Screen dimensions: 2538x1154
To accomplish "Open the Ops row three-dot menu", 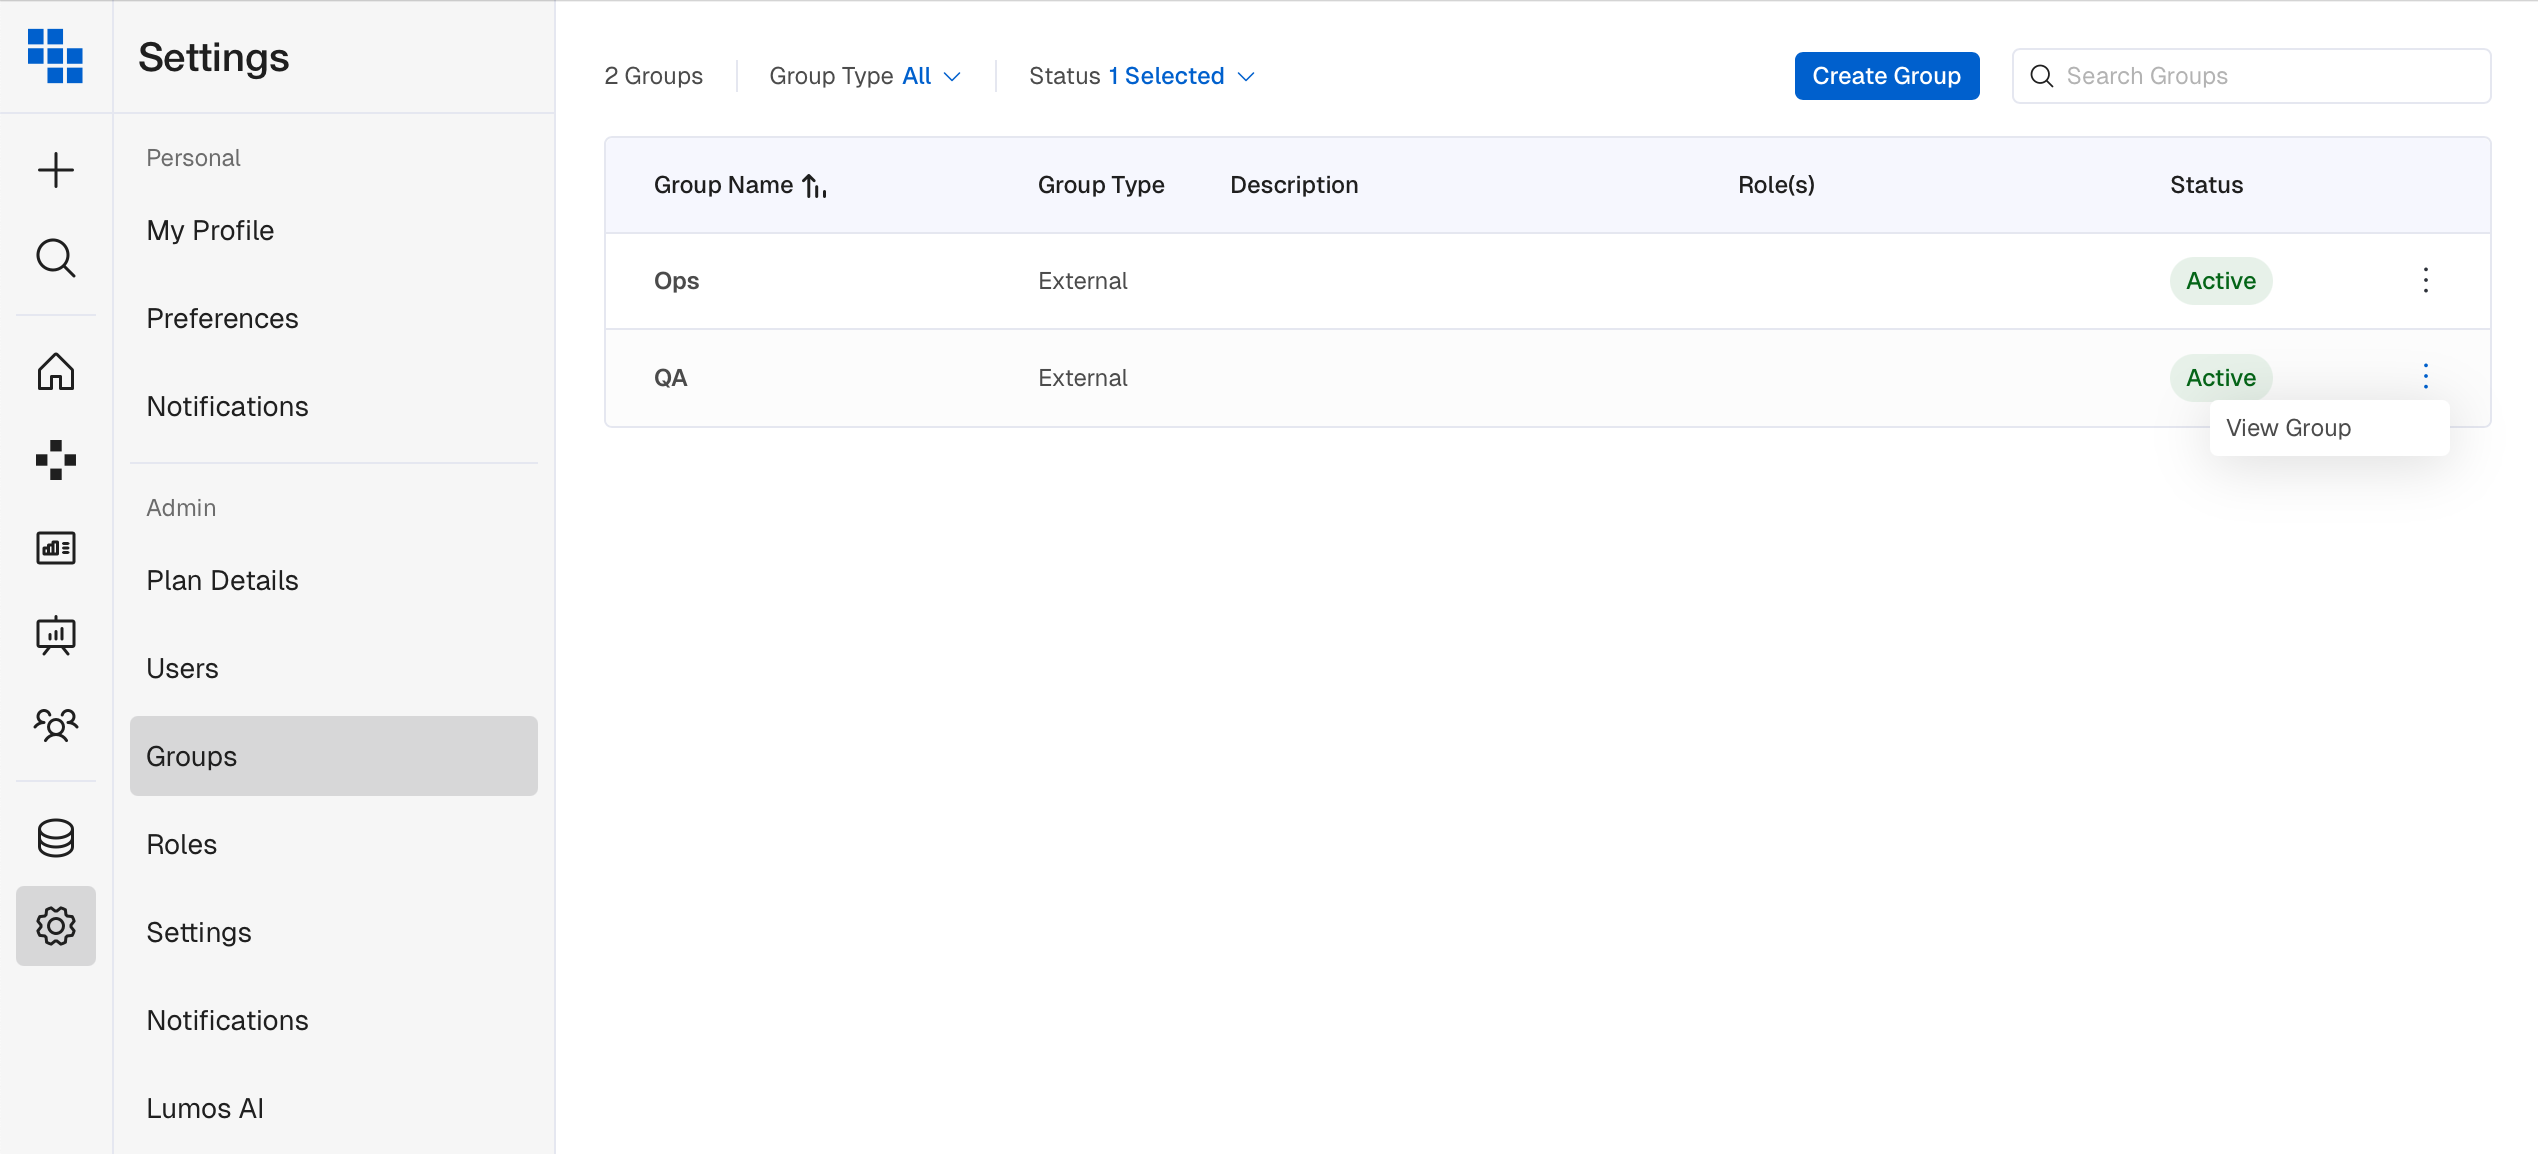I will (x=2425, y=280).
